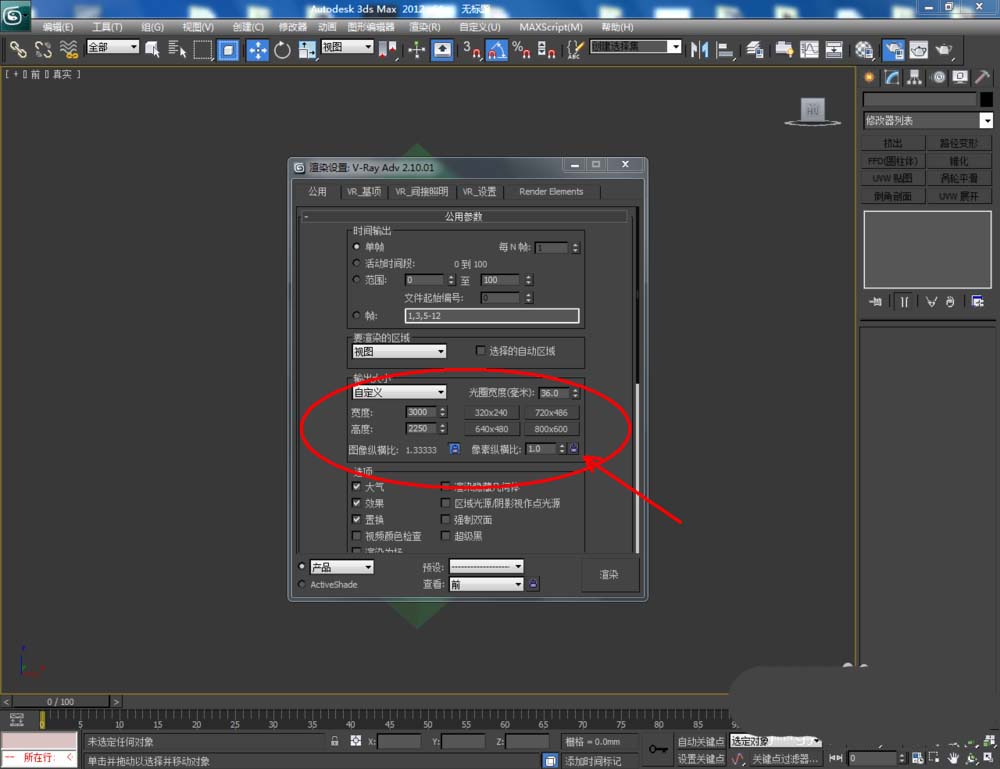The height and width of the screenshot is (769, 1000).
Task: Click the teapot Render icon
Action: pos(943,49)
